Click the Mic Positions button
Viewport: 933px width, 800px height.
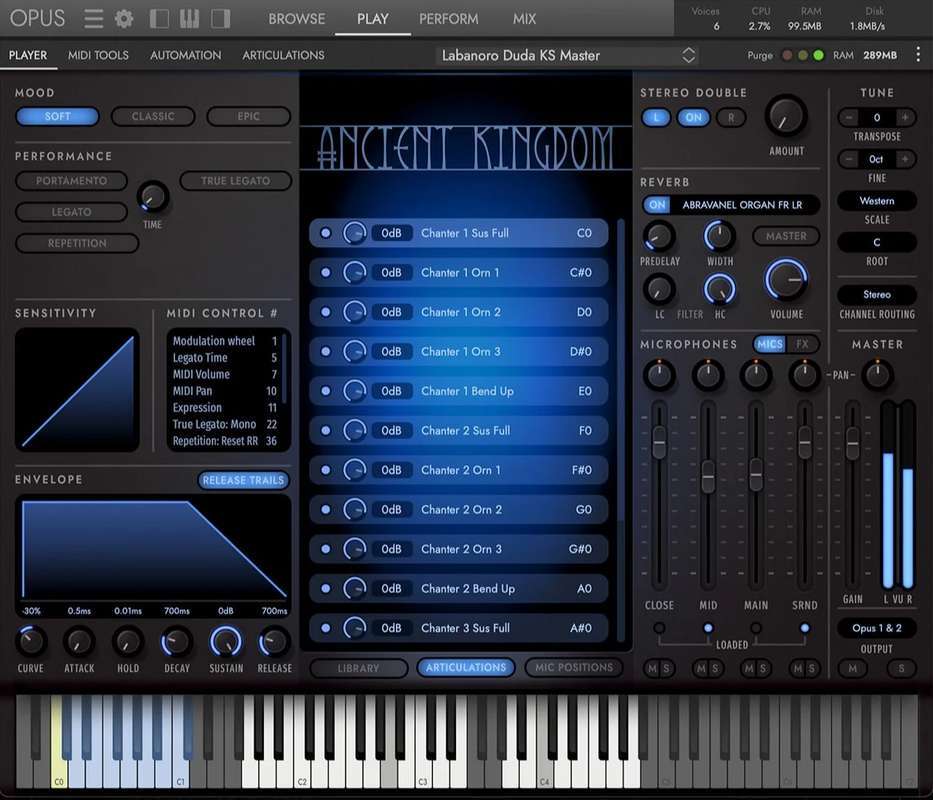(572, 667)
